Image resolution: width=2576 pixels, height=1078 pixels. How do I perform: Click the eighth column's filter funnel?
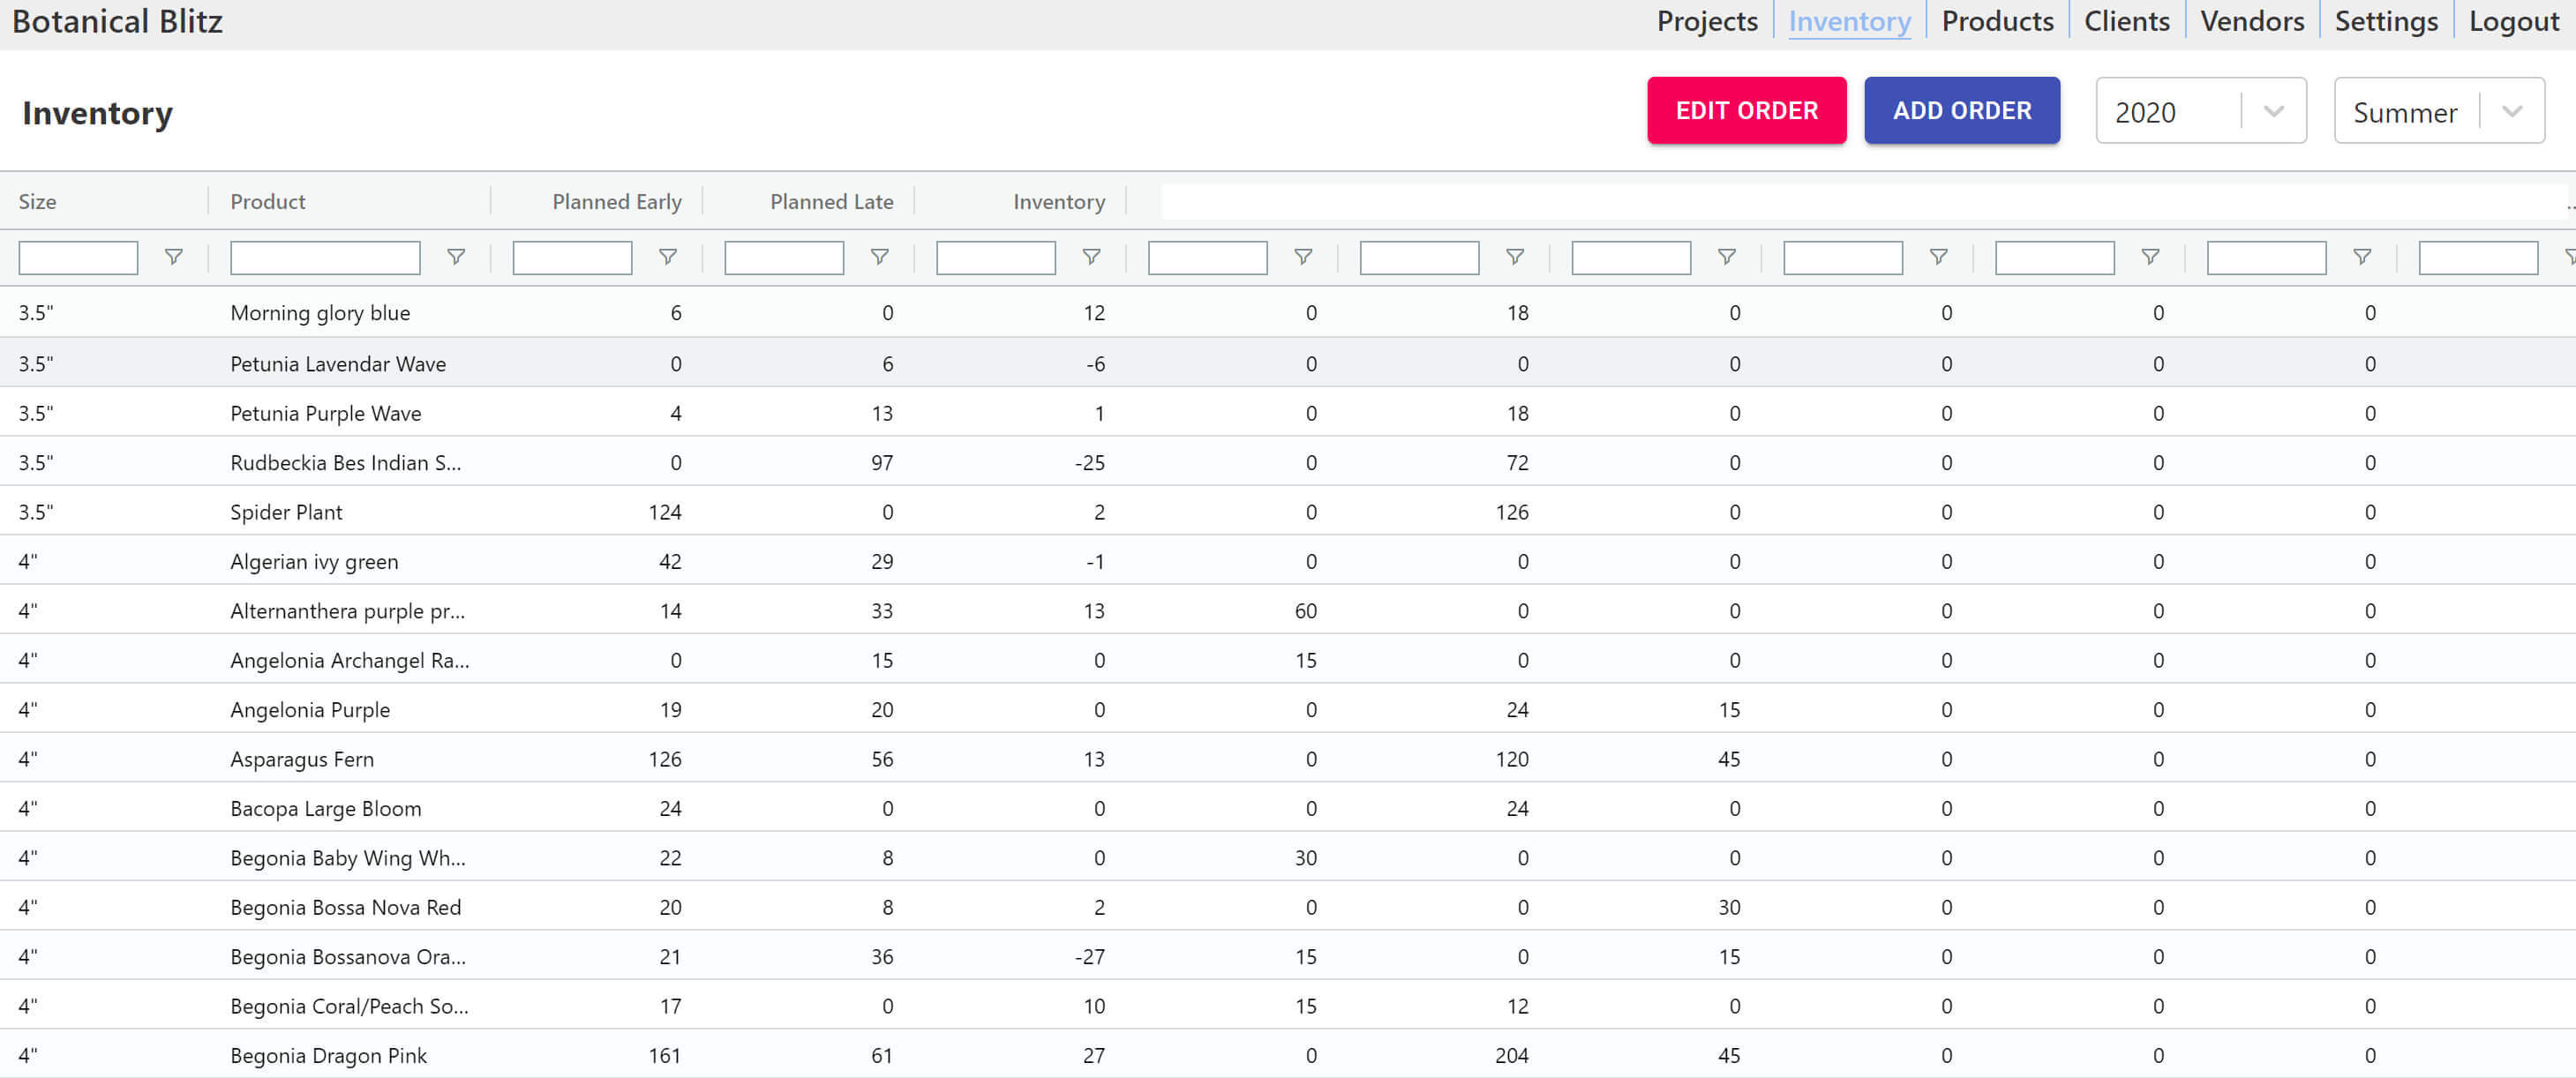(x=1726, y=257)
